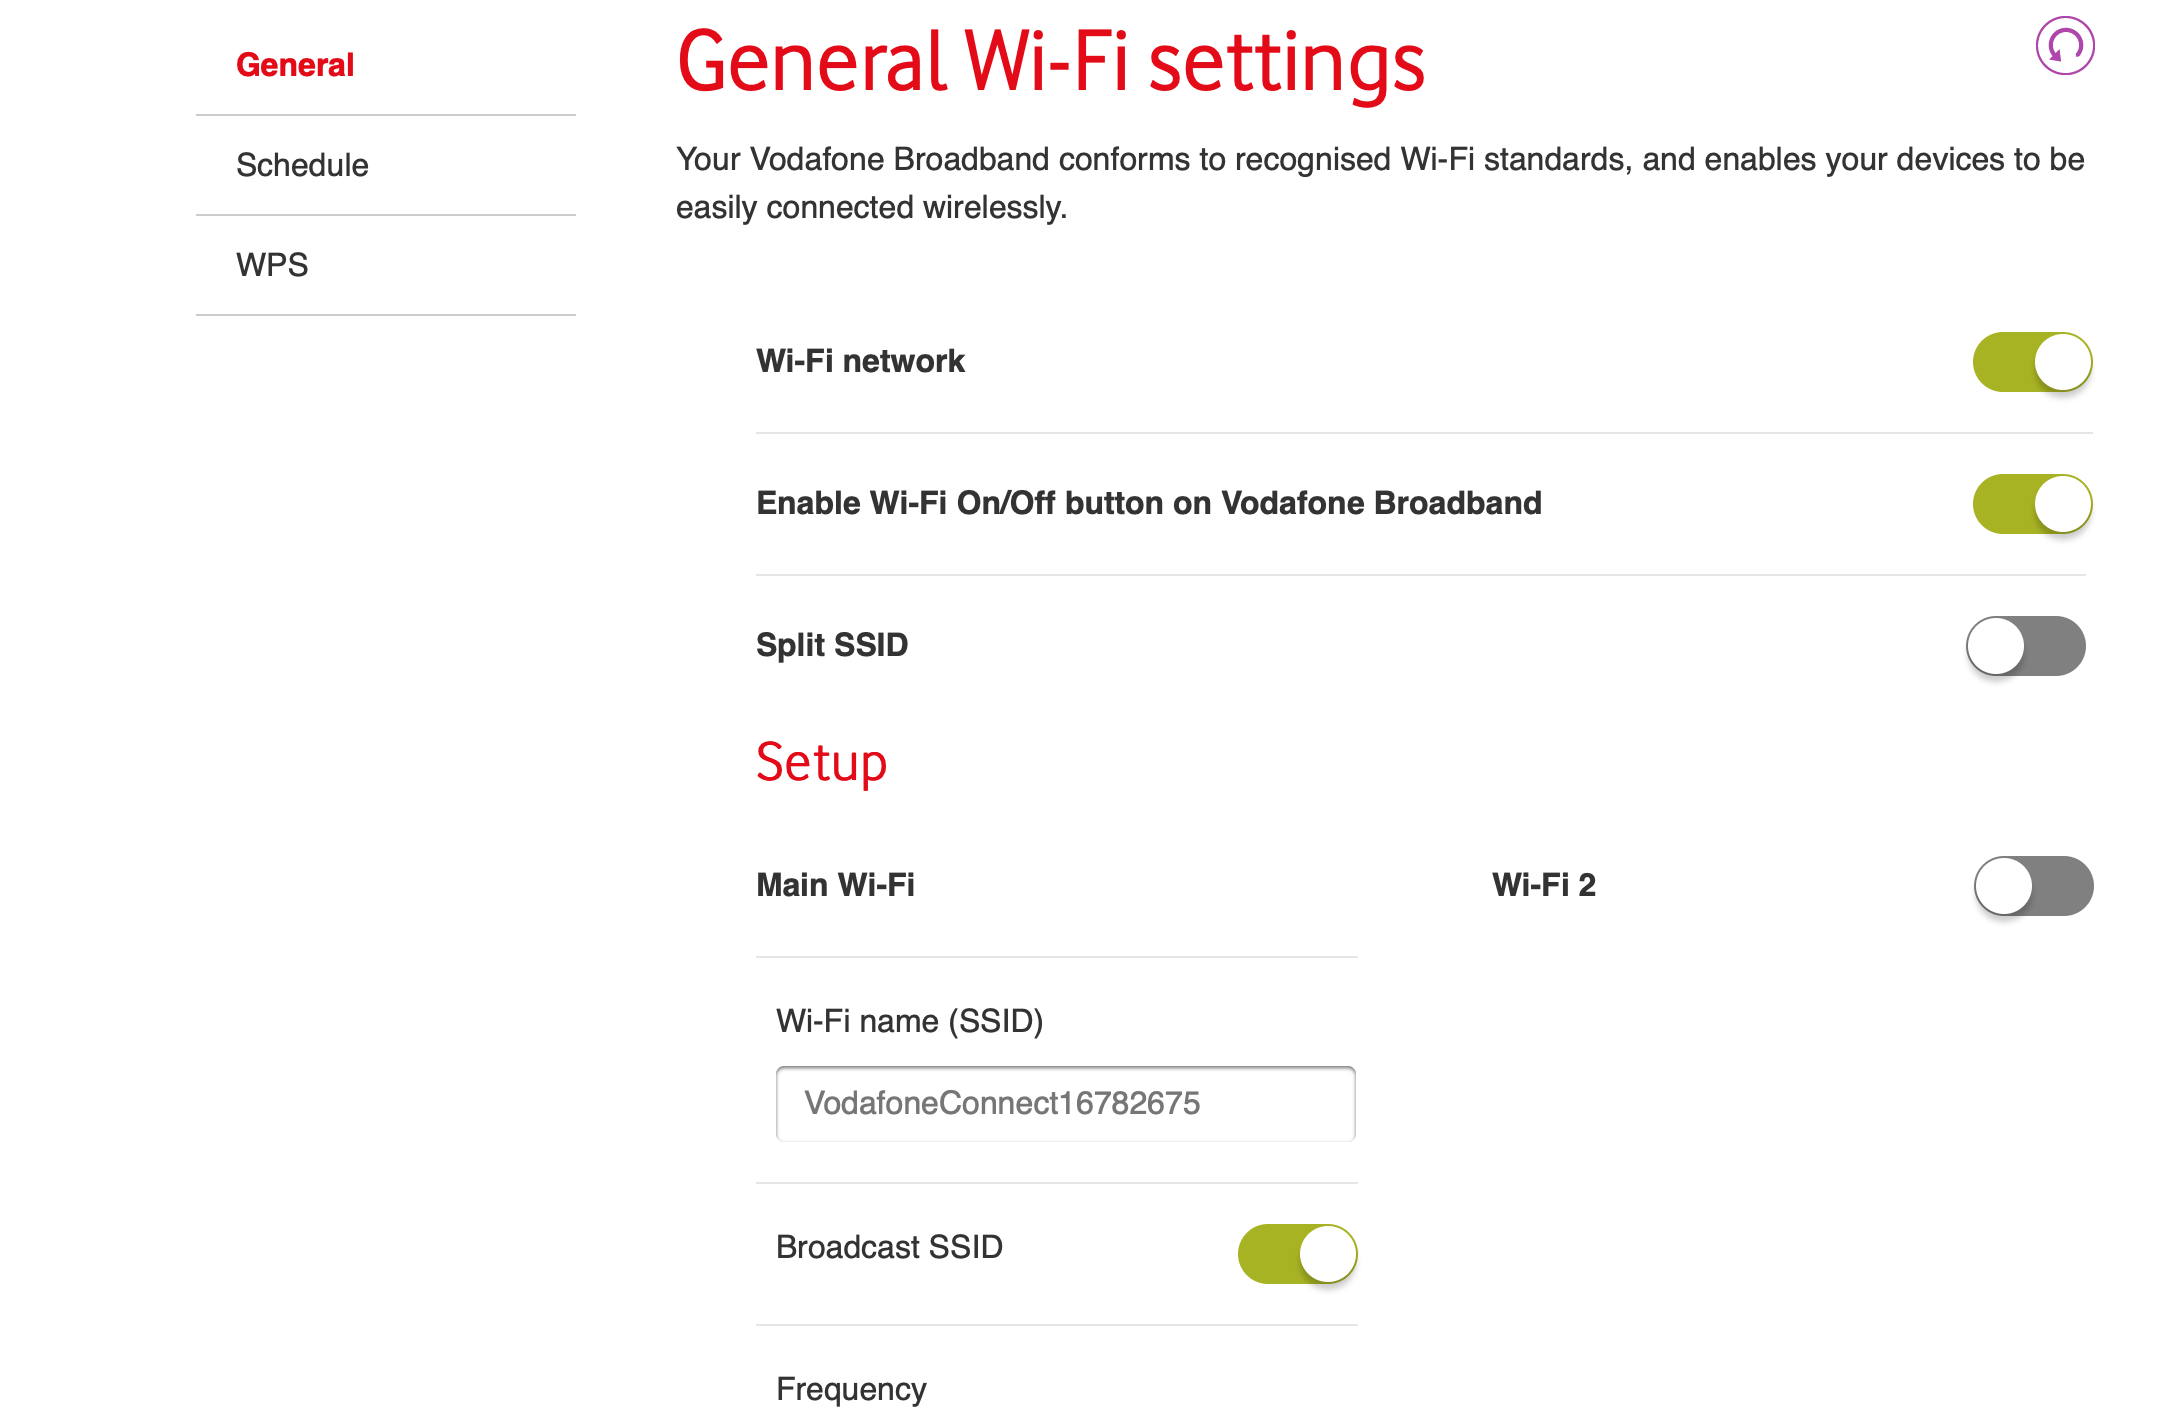
Task: Click the red 'Setup' section heading
Action: point(821,763)
